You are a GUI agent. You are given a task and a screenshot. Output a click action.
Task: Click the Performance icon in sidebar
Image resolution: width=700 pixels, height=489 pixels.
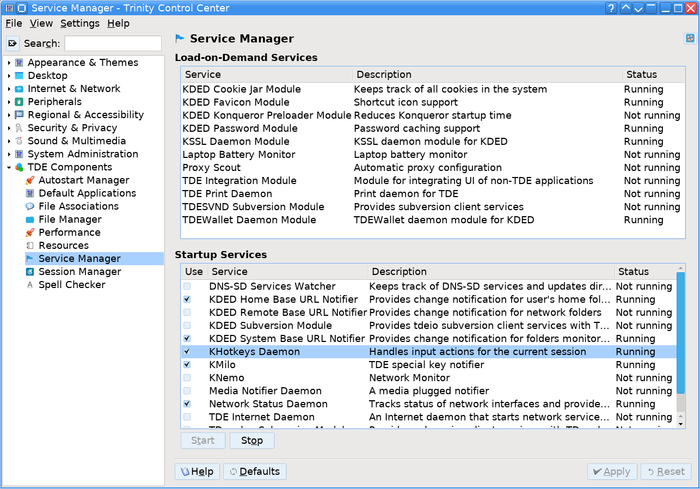30,232
